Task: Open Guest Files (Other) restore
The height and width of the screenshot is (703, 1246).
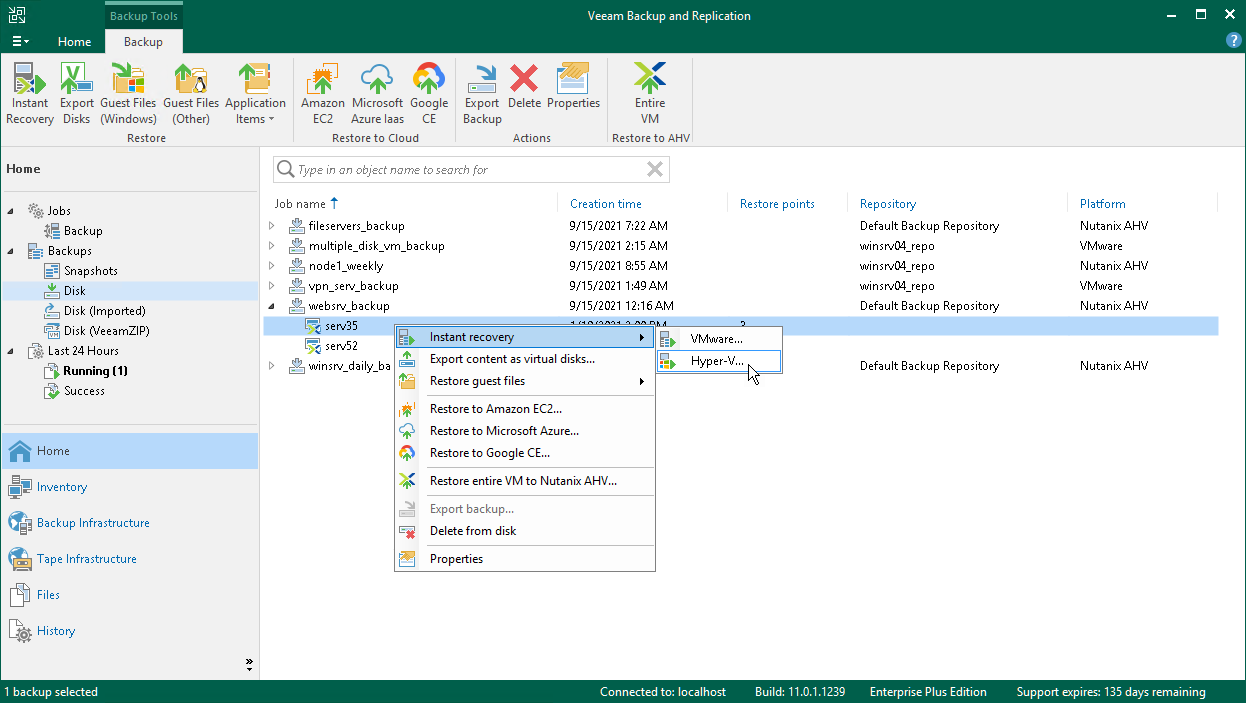Action: tap(191, 93)
